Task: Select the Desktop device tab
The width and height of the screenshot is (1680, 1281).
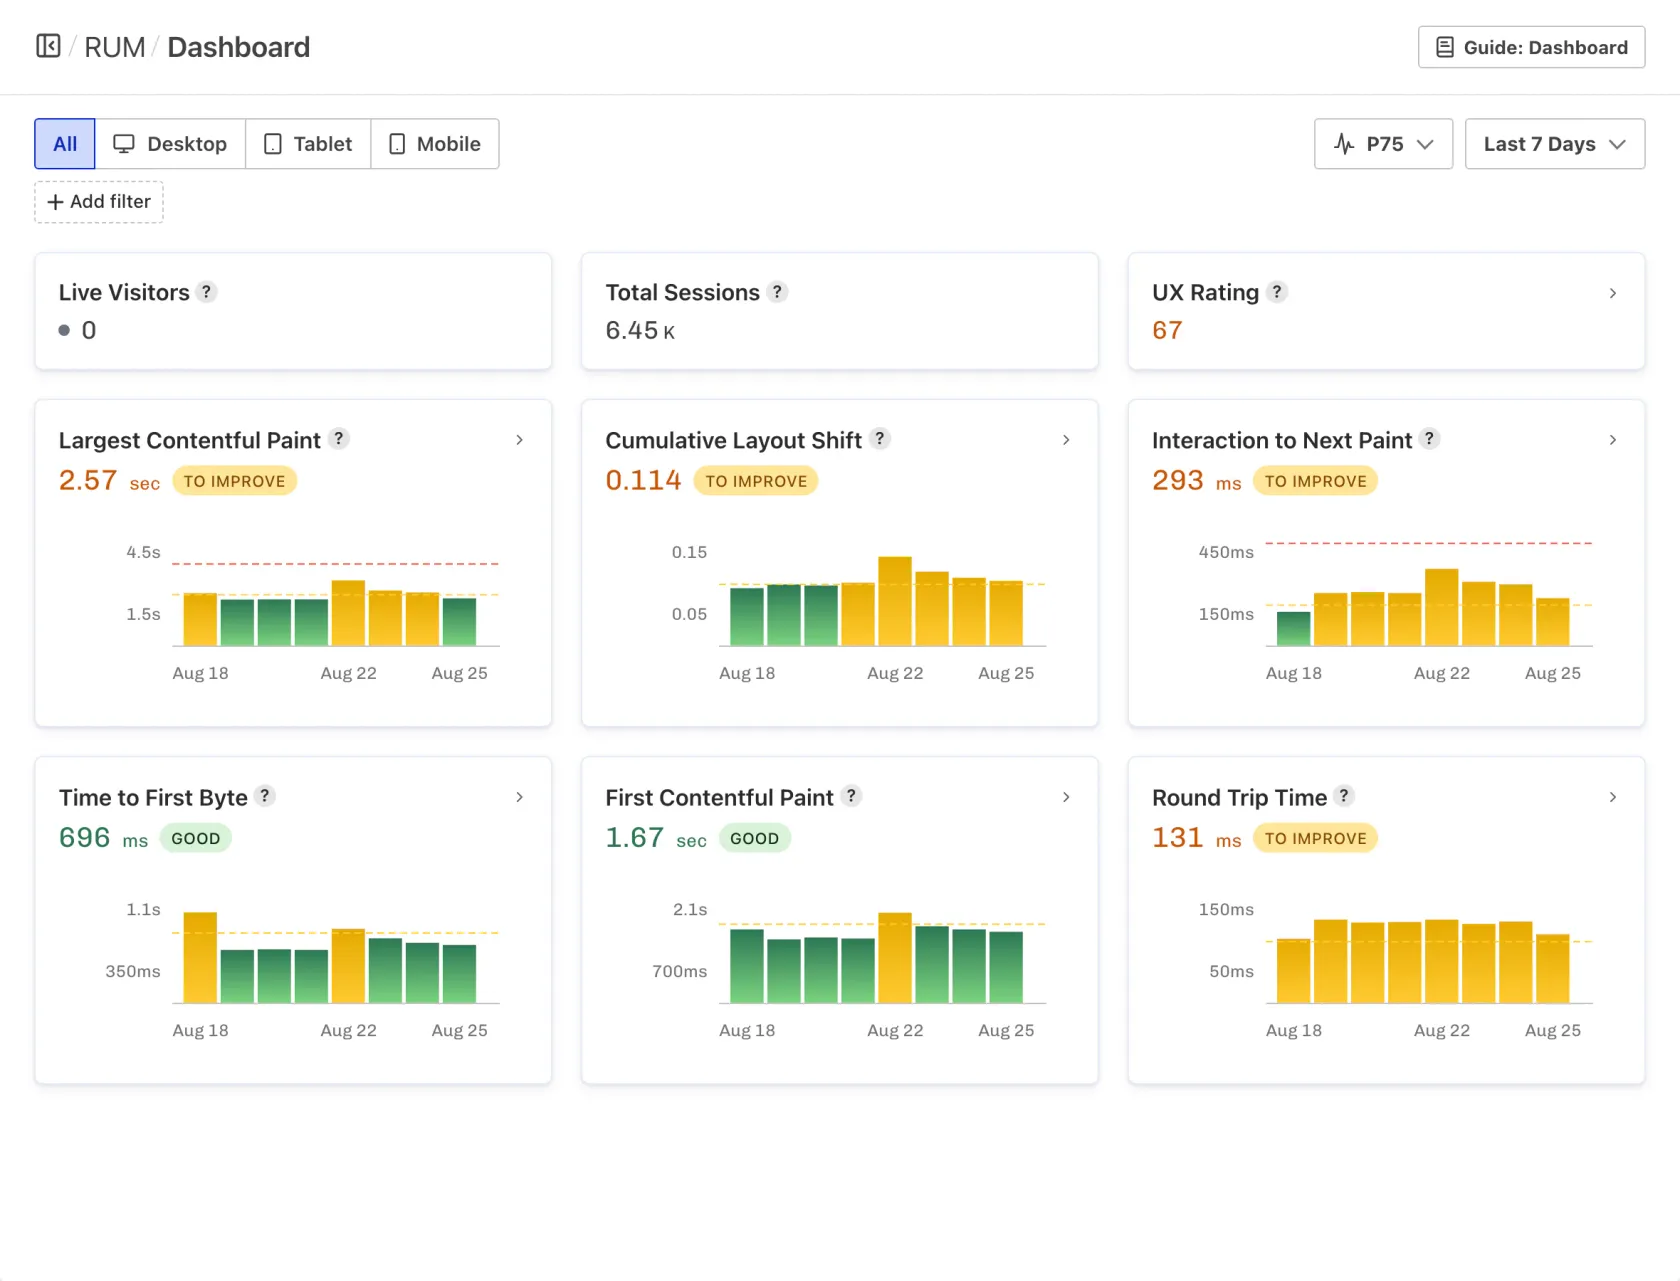Action: pyautogui.click(x=170, y=144)
